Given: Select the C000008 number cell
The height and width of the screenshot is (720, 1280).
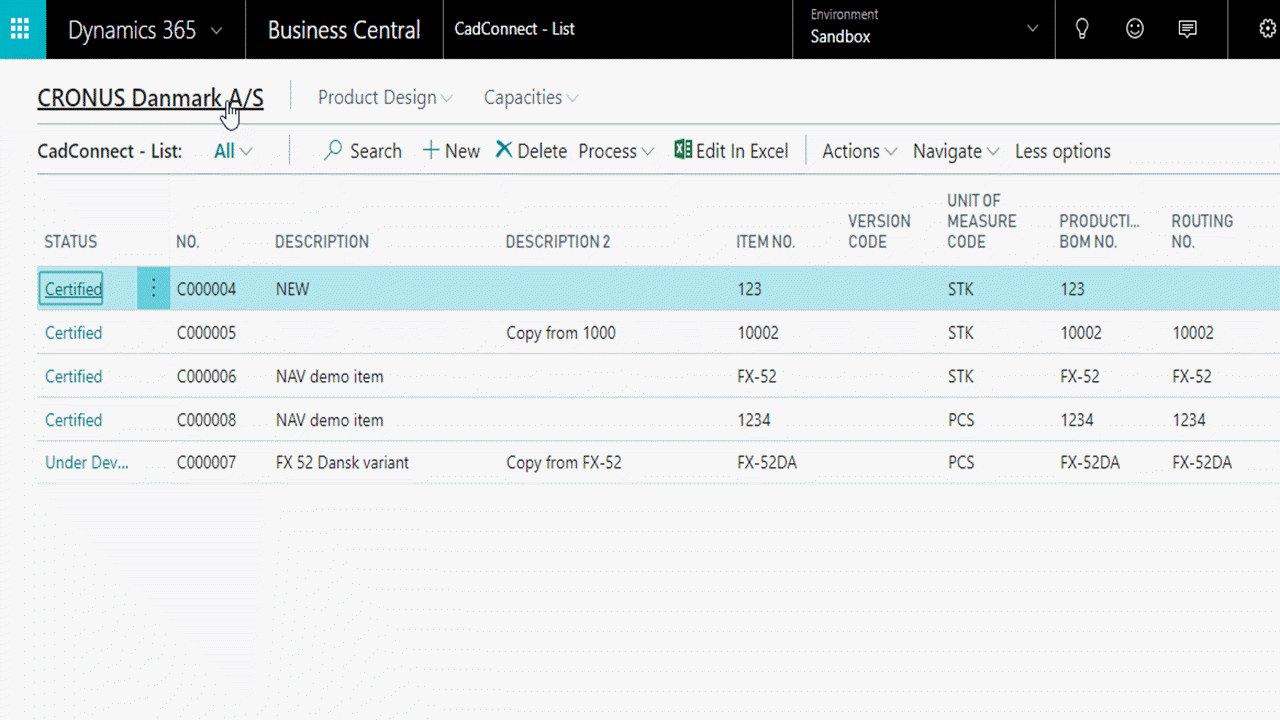Looking at the screenshot, I should 207,420.
